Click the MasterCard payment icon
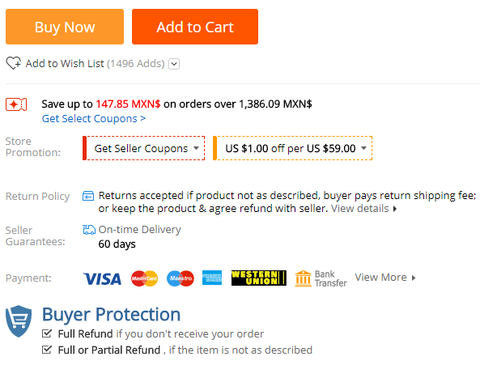This screenshot has width=480, height=369. pyautogui.click(x=144, y=278)
